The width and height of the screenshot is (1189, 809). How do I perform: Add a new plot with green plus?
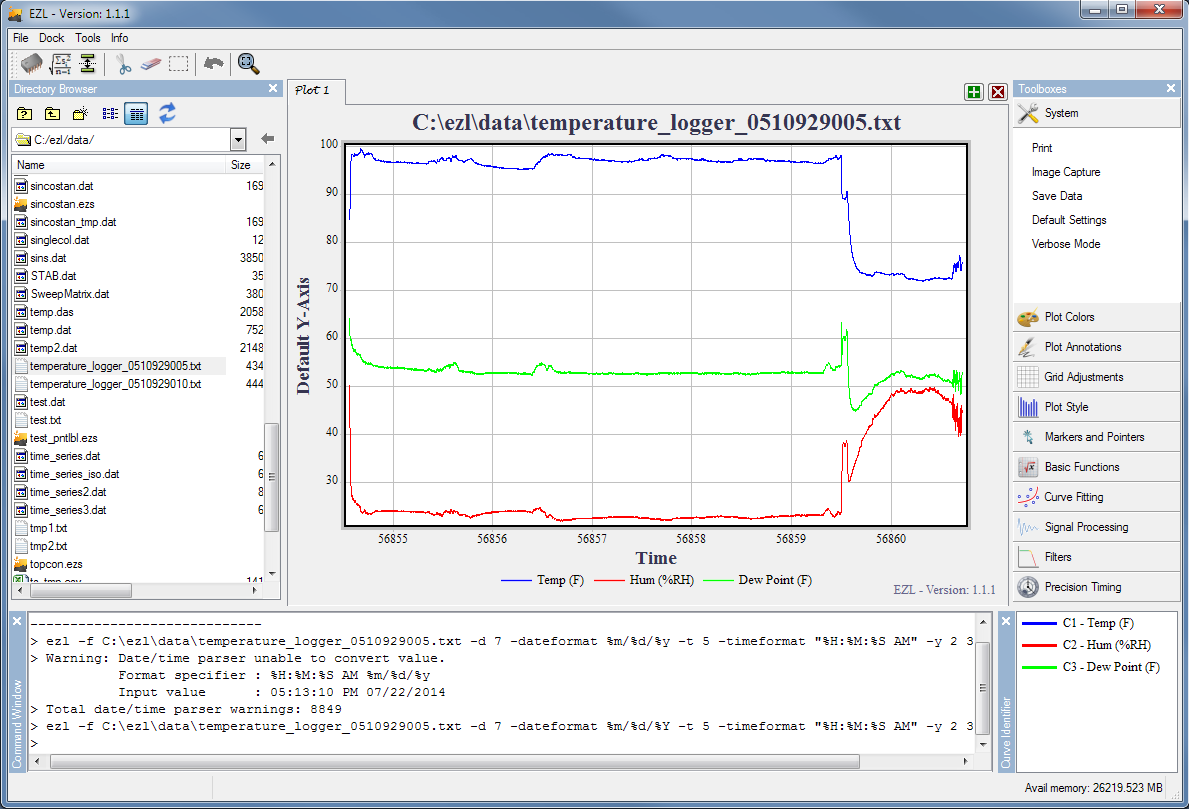pyautogui.click(x=974, y=92)
